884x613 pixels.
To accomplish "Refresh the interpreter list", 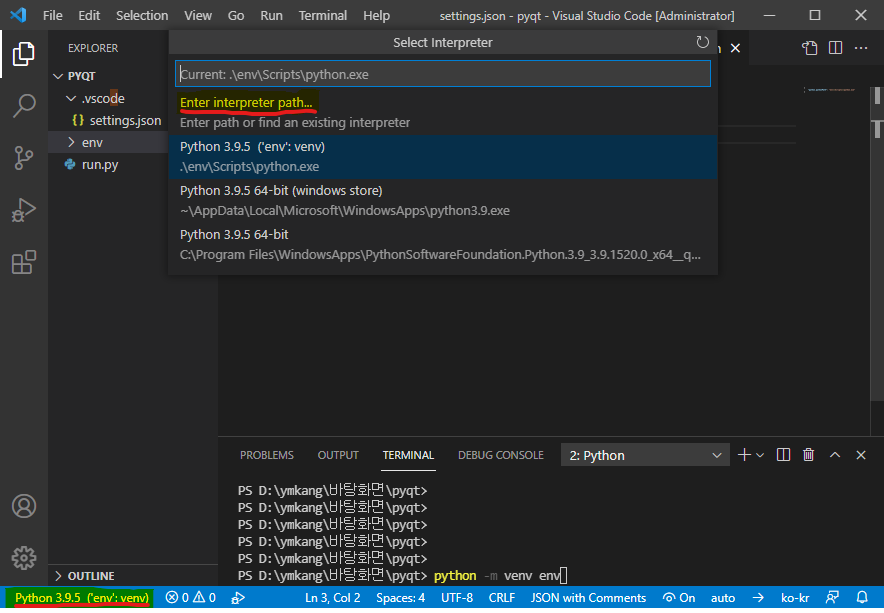I will (x=702, y=42).
